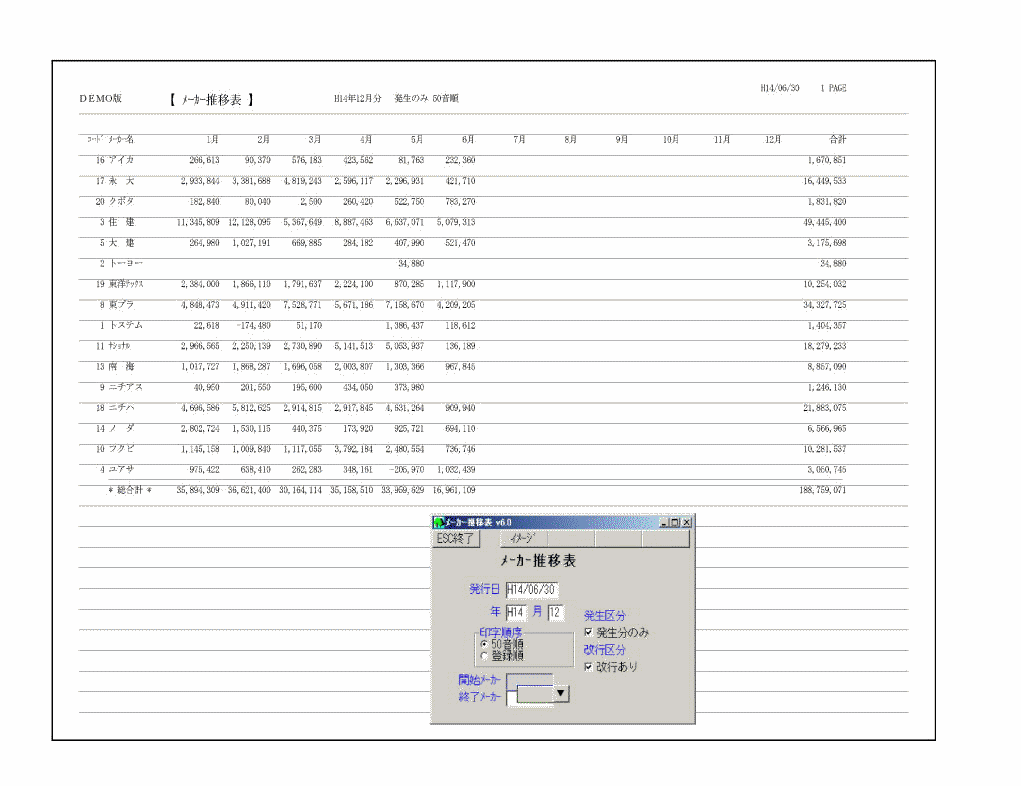Minimize the メーカー推移表 v6.0 dialog

[664, 522]
